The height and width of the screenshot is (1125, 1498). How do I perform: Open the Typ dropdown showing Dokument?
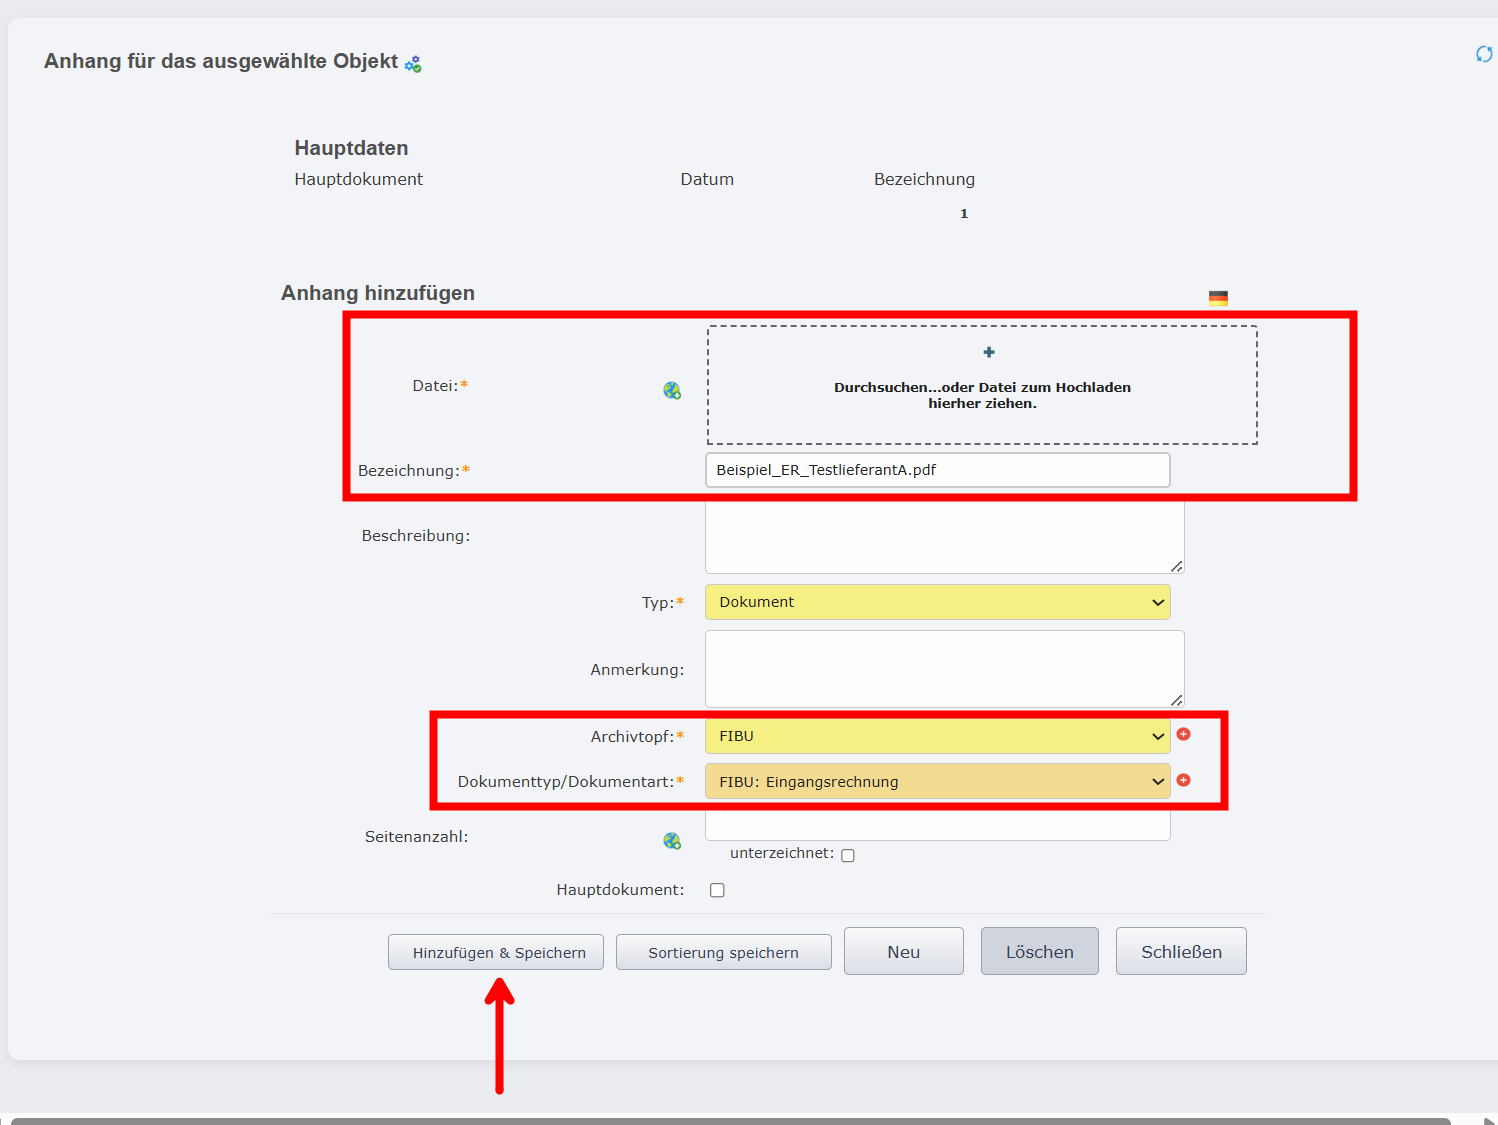(937, 602)
